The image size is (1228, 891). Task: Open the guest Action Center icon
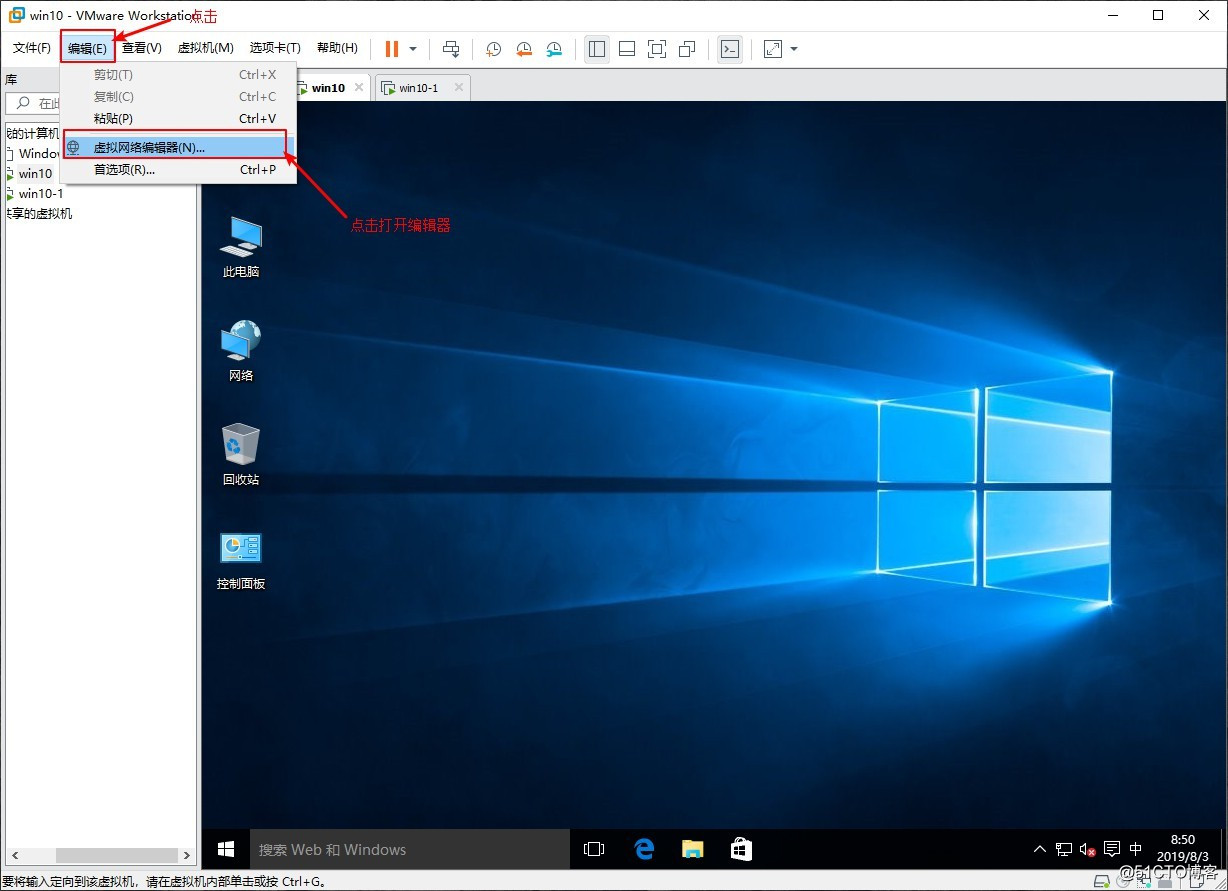tap(1111, 849)
